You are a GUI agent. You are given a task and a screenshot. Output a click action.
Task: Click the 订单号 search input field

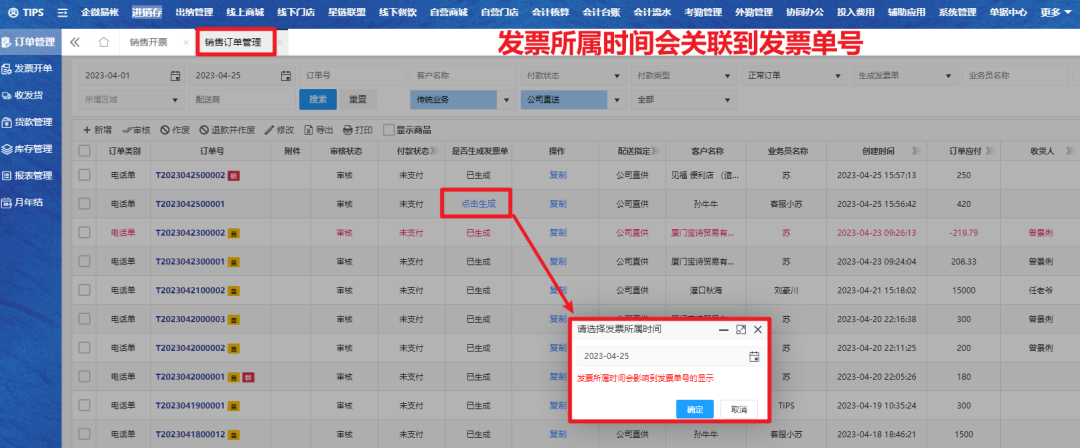(345, 76)
